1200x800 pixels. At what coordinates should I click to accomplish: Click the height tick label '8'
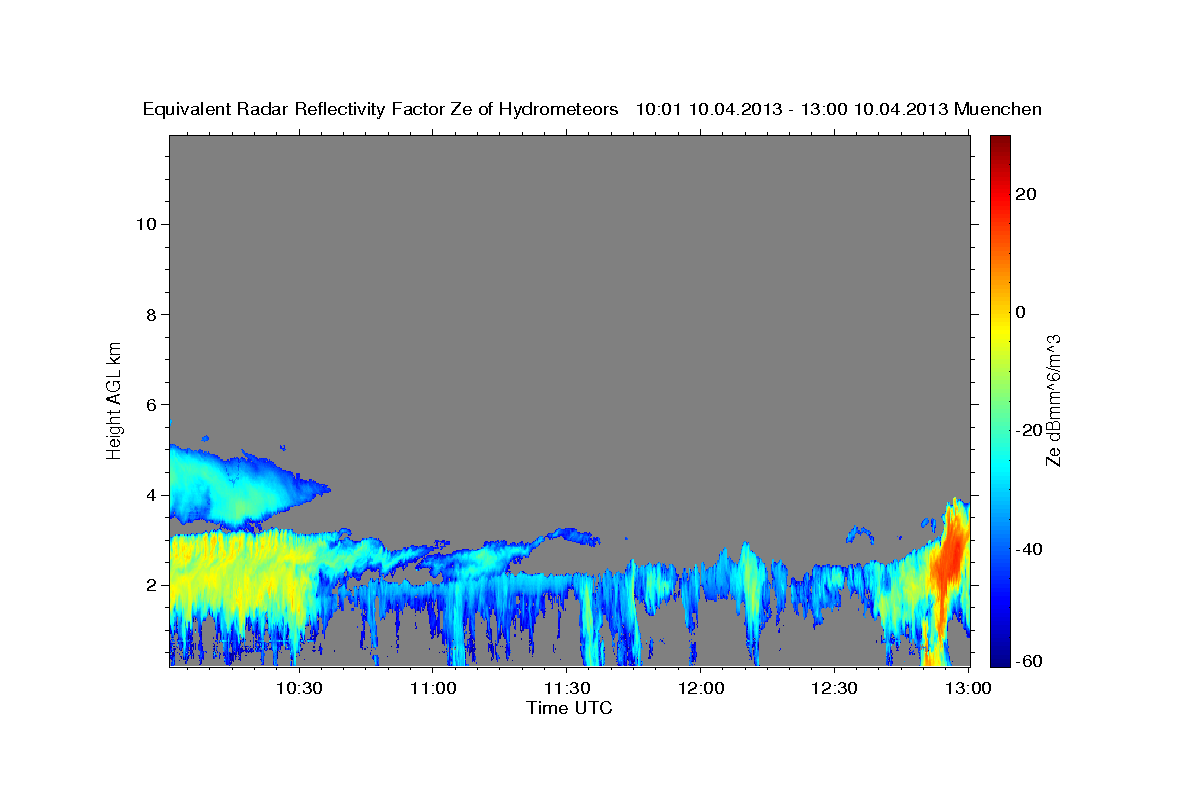(x=150, y=314)
